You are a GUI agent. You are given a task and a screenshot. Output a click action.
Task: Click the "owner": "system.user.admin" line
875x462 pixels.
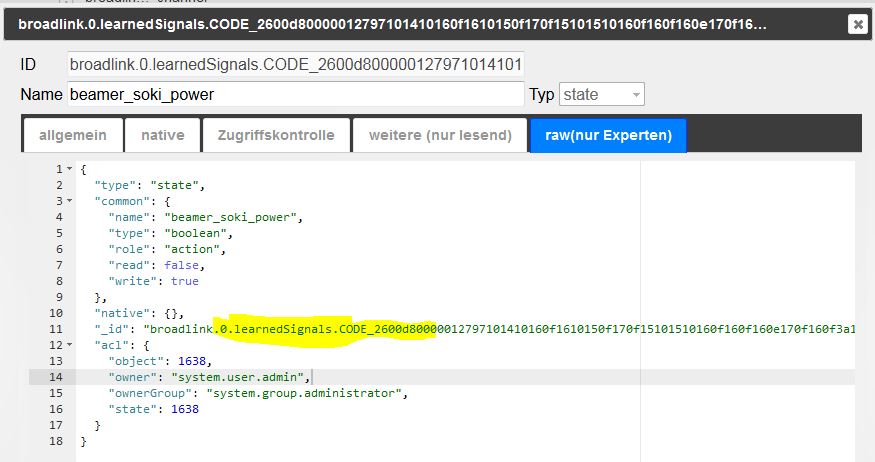pos(209,377)
